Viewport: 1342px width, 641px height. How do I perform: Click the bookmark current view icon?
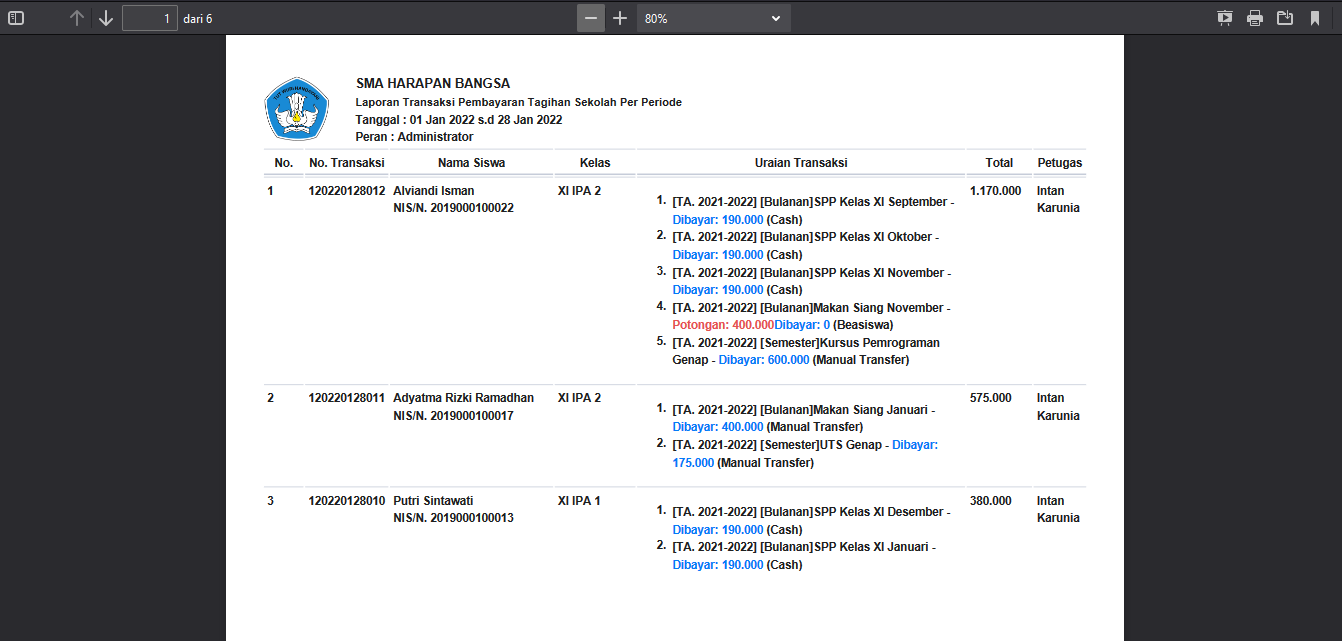pyautogui.click(x=1315, y=18)
